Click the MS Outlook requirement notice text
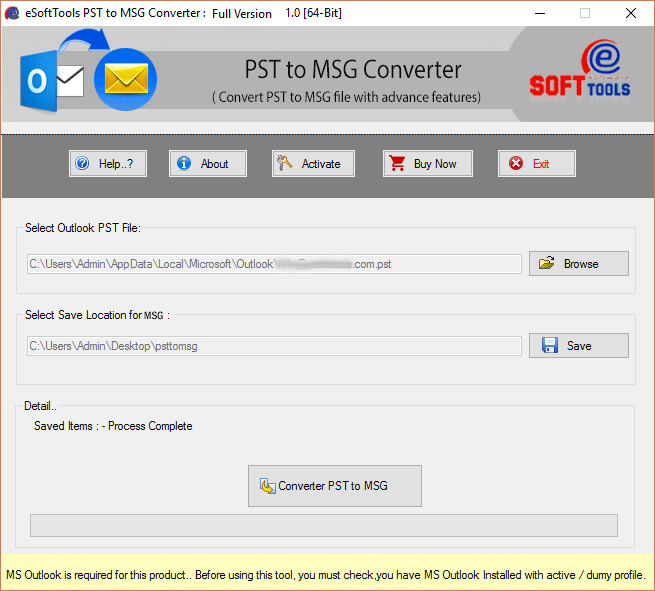Image resolution: width=655 pixels, height=591 pixels. click(x=326, y=575)
